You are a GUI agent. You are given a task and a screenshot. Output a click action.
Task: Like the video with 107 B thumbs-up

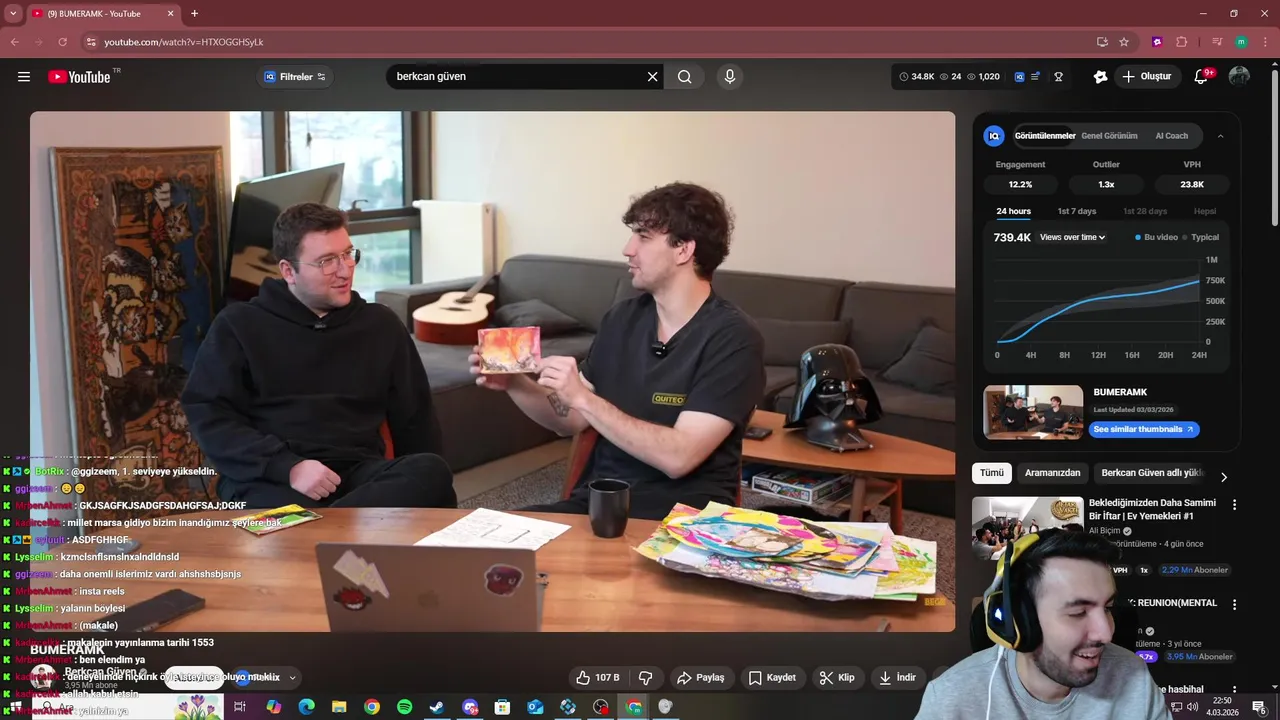(x=598, y=677)
